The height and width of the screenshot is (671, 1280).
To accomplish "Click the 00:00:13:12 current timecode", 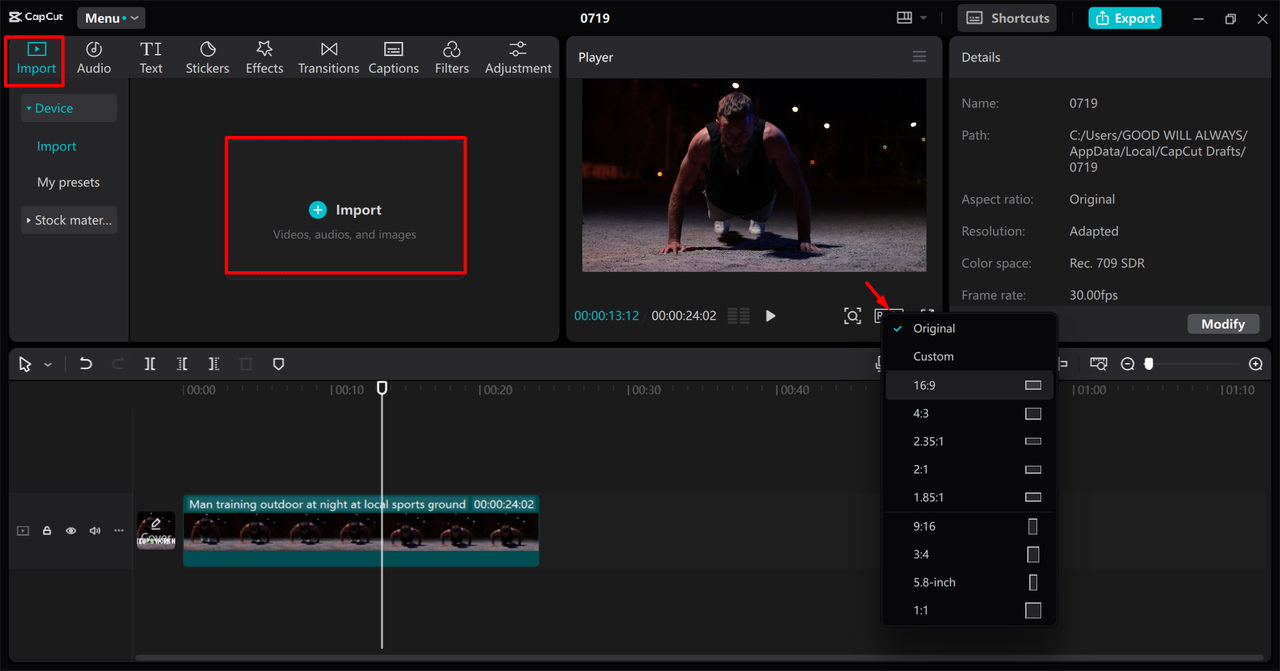I will 606,316.
